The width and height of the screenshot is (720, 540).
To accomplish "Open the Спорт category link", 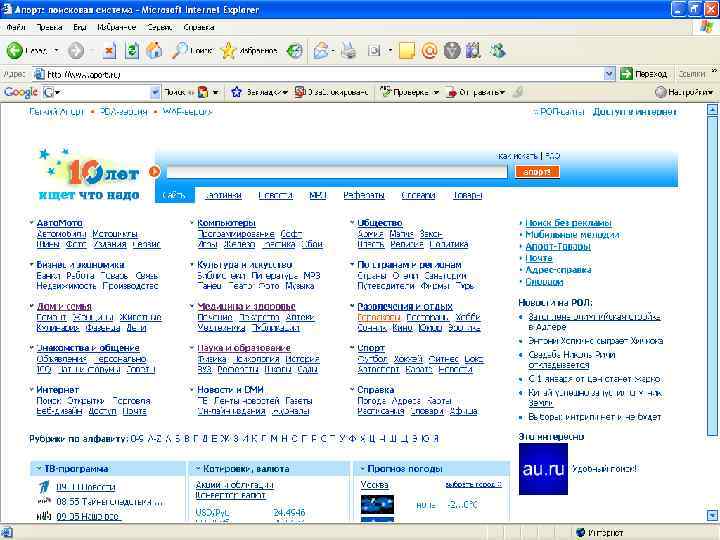I will point(371,348).
